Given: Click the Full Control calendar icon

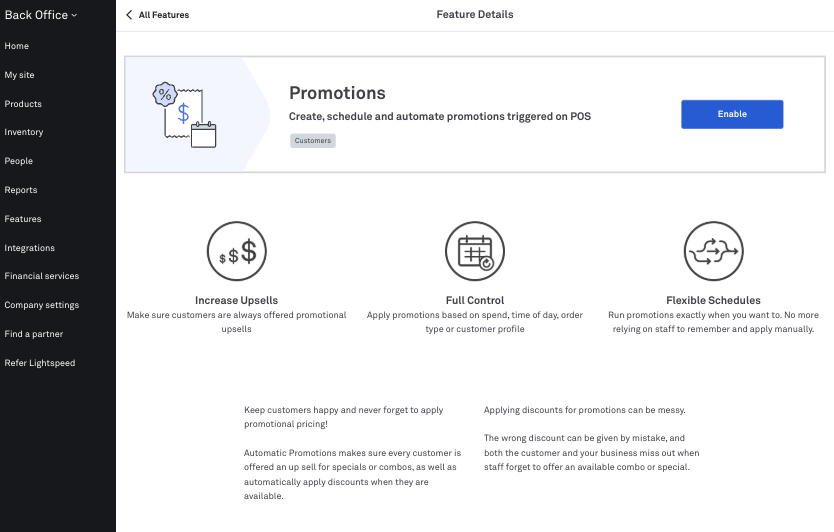Looking at the screenshot, I should point(475,251).
